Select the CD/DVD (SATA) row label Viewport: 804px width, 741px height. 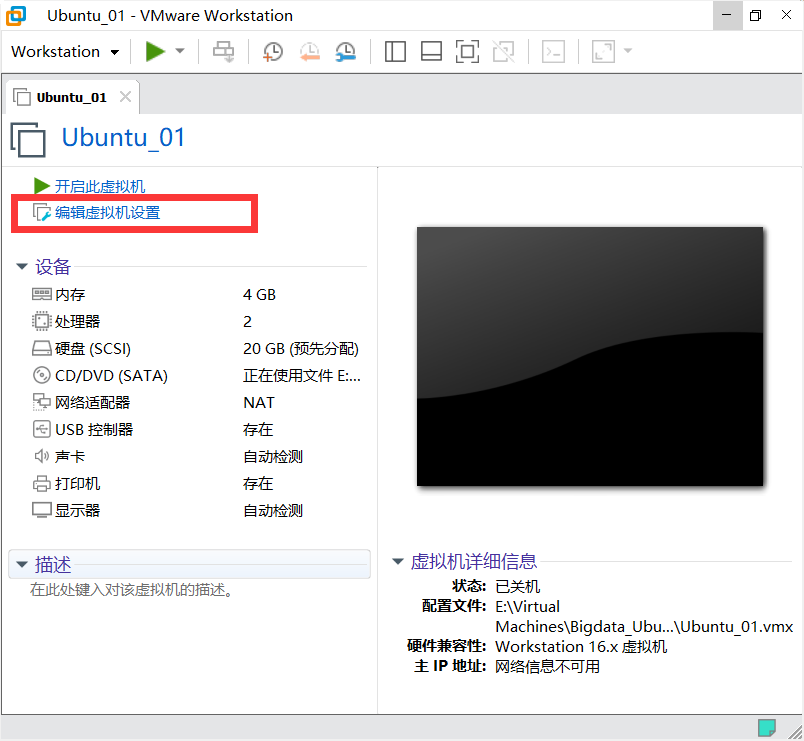111,376
